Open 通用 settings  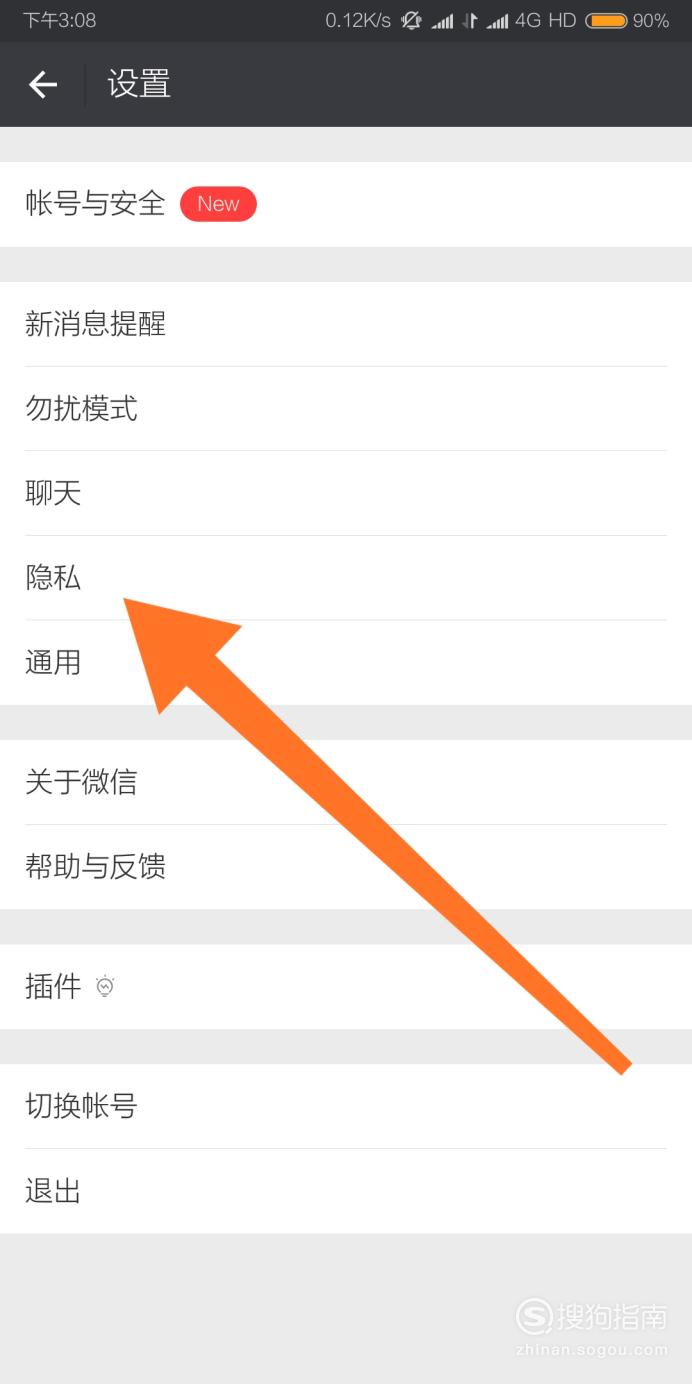[x=346, y=662]
